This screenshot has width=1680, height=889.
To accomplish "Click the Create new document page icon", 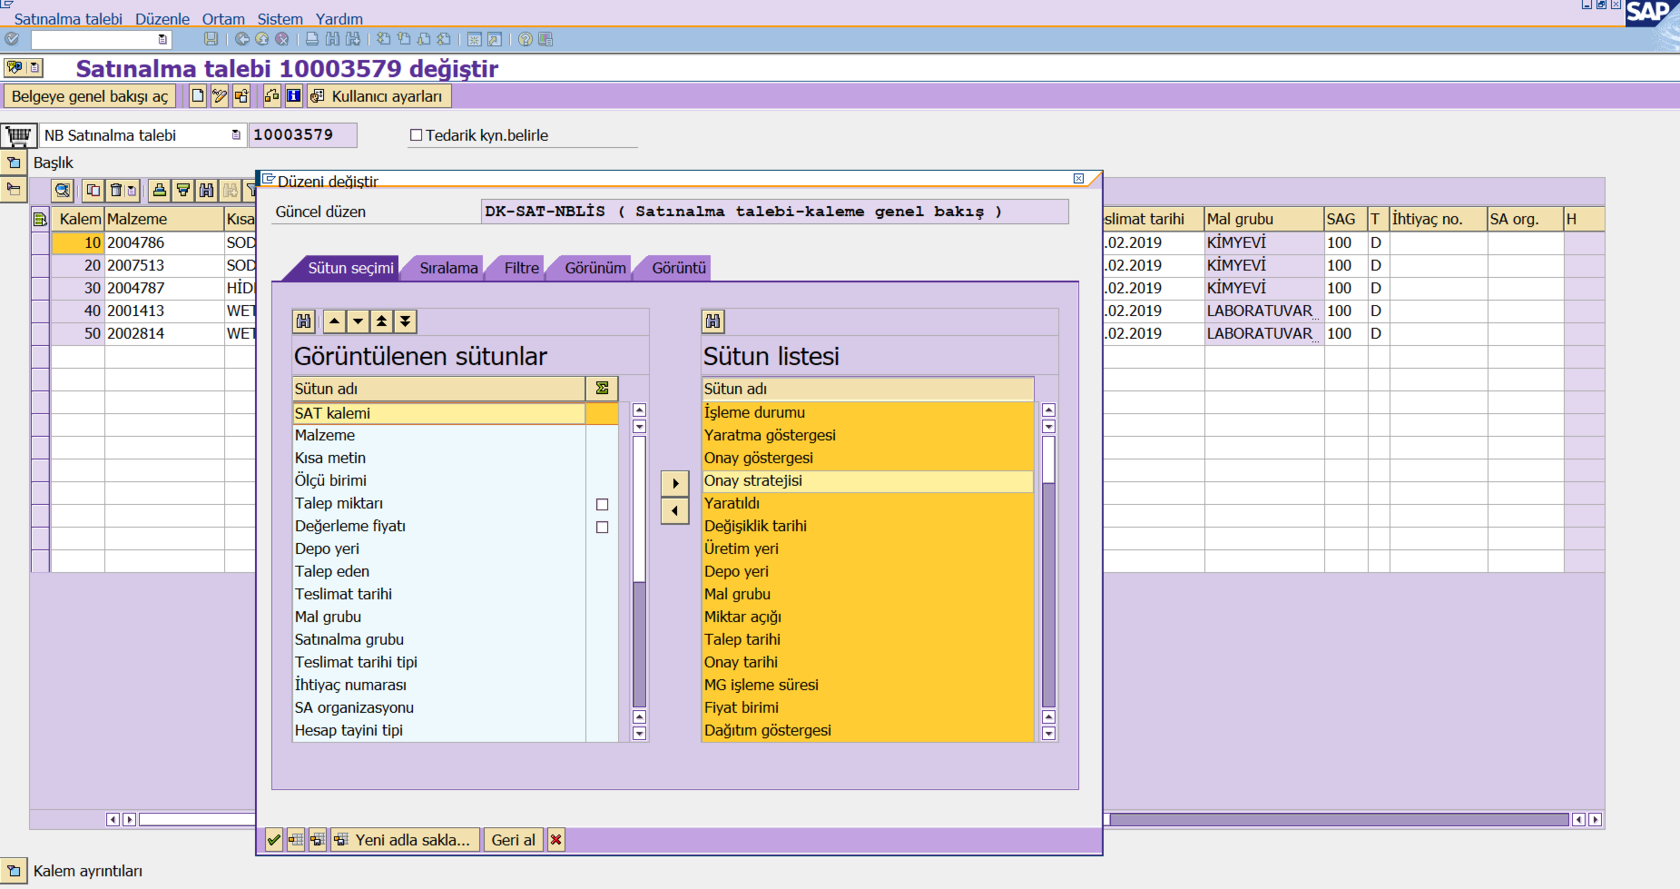I will click(x=197, y=96).
